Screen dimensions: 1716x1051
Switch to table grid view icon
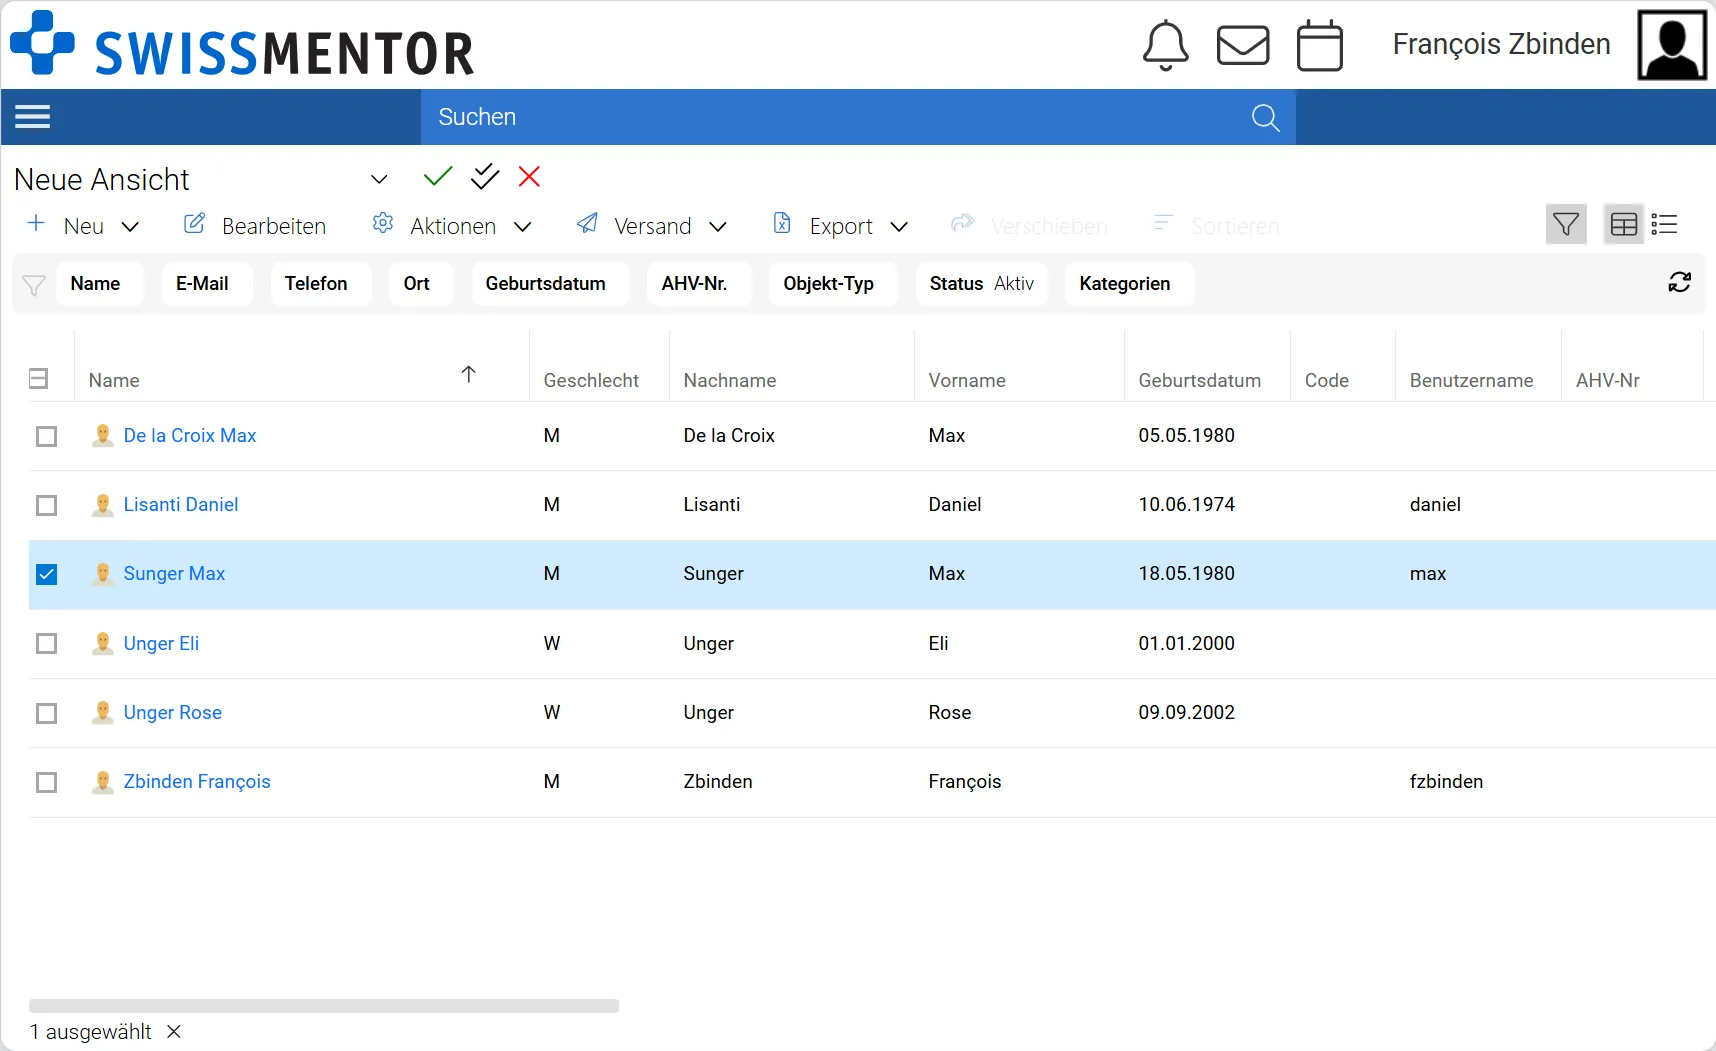1624,225
